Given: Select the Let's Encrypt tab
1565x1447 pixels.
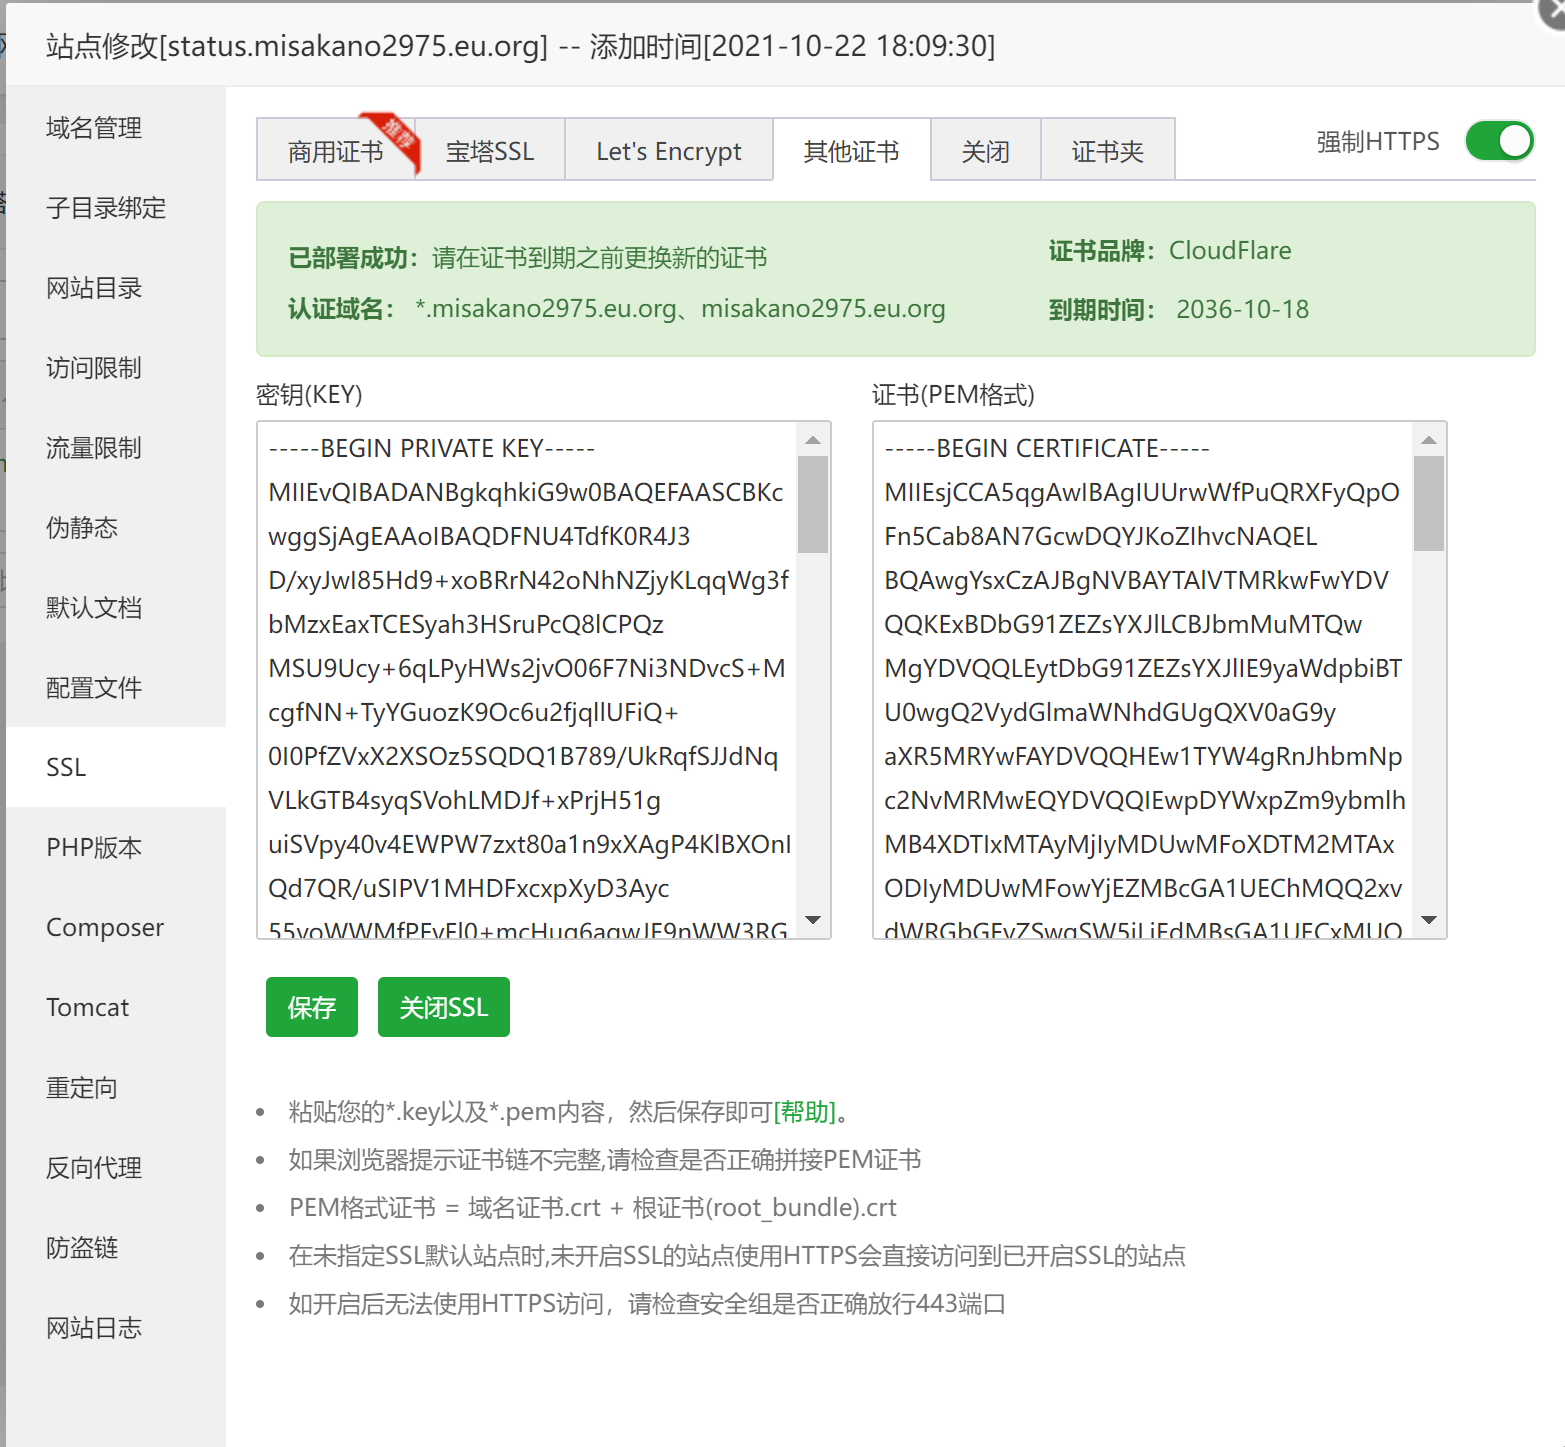Looking at the screenshot, I should [x=668, y=151].
